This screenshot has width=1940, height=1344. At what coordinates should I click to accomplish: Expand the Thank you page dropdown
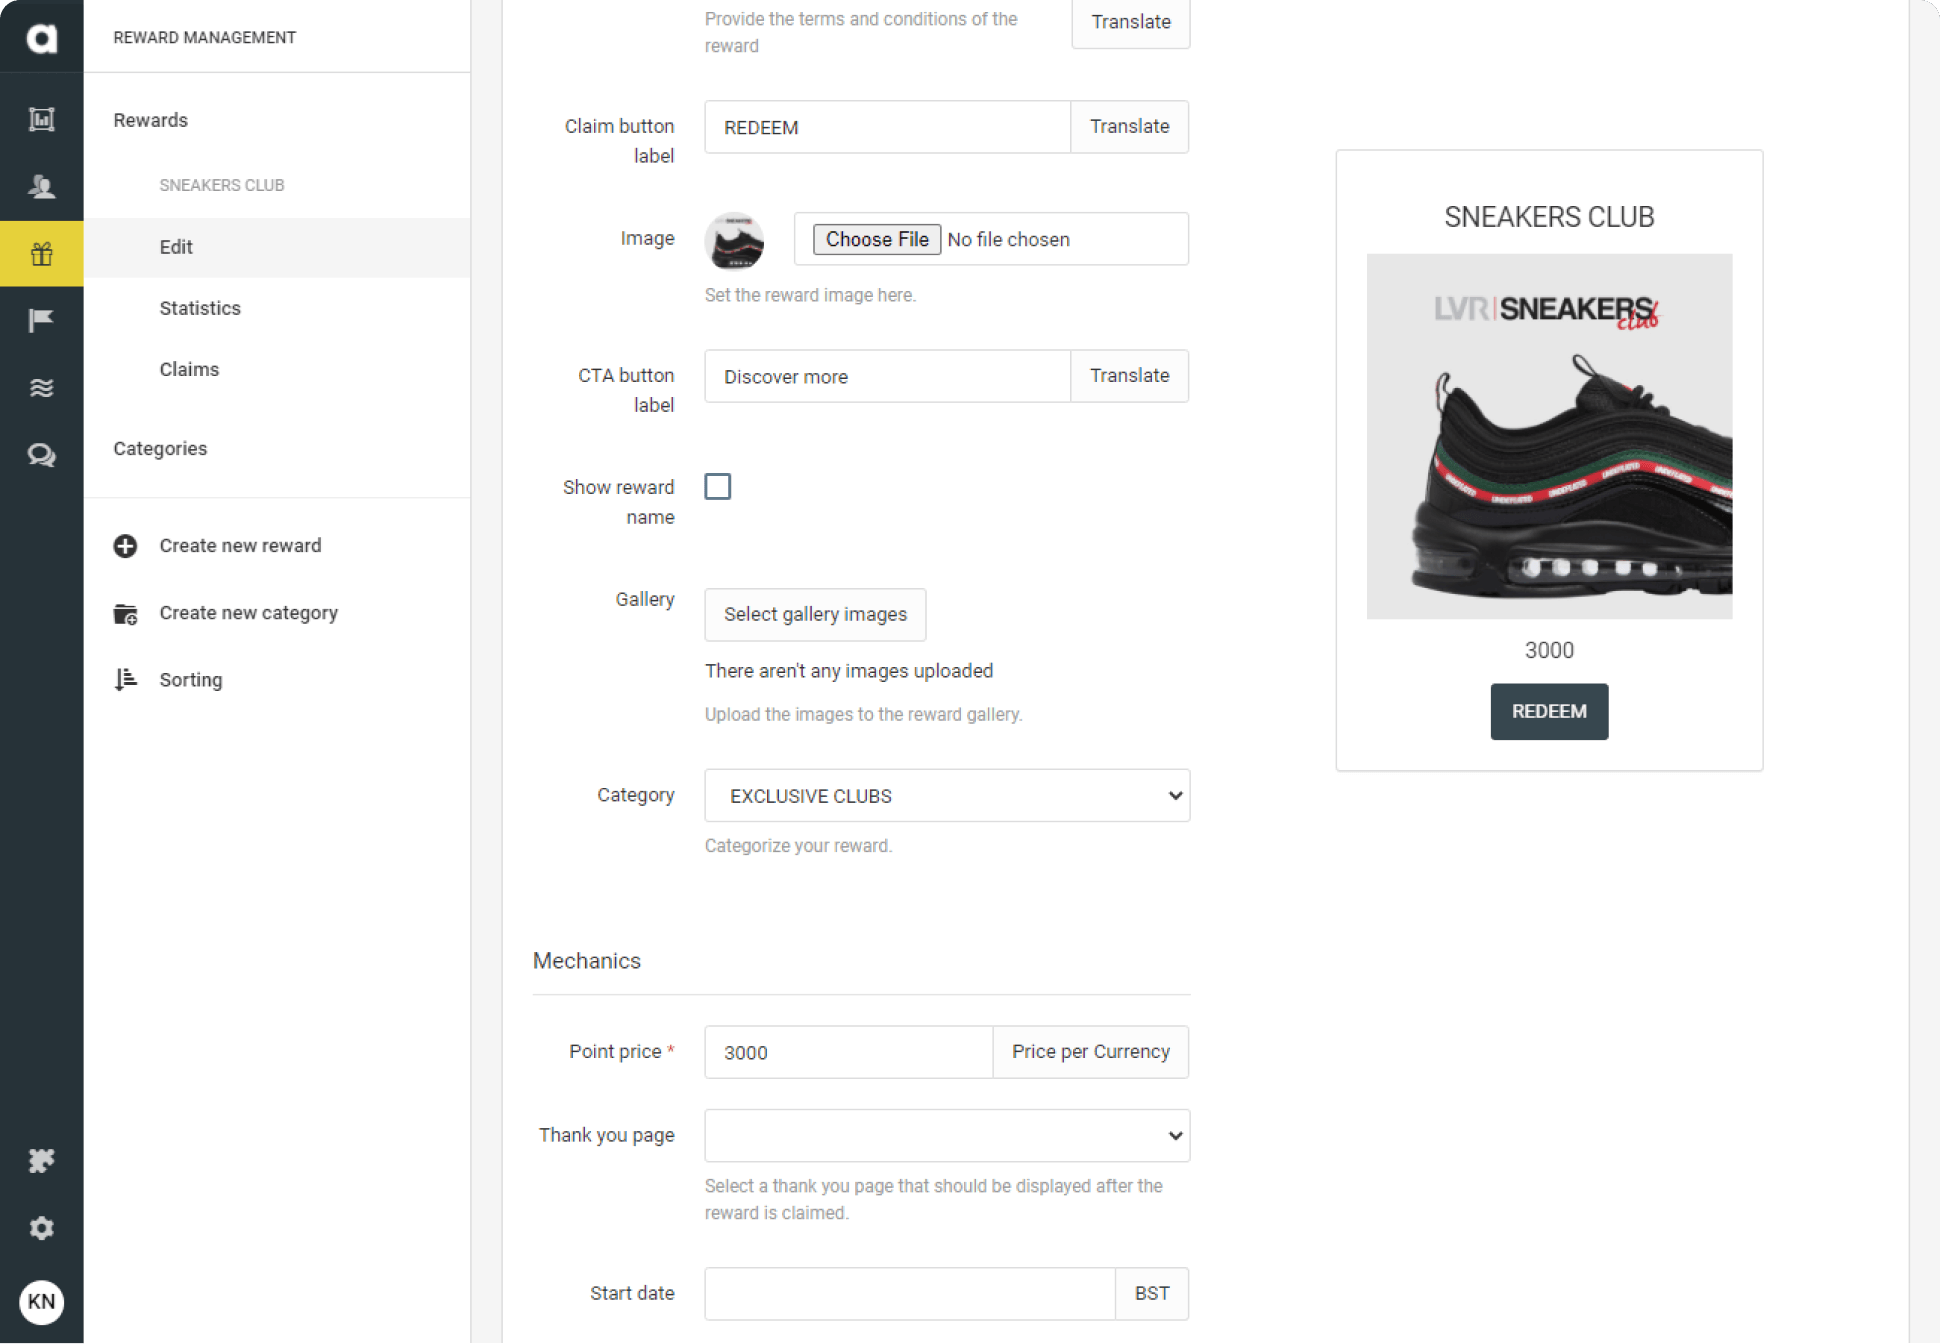click(946, 1135)
